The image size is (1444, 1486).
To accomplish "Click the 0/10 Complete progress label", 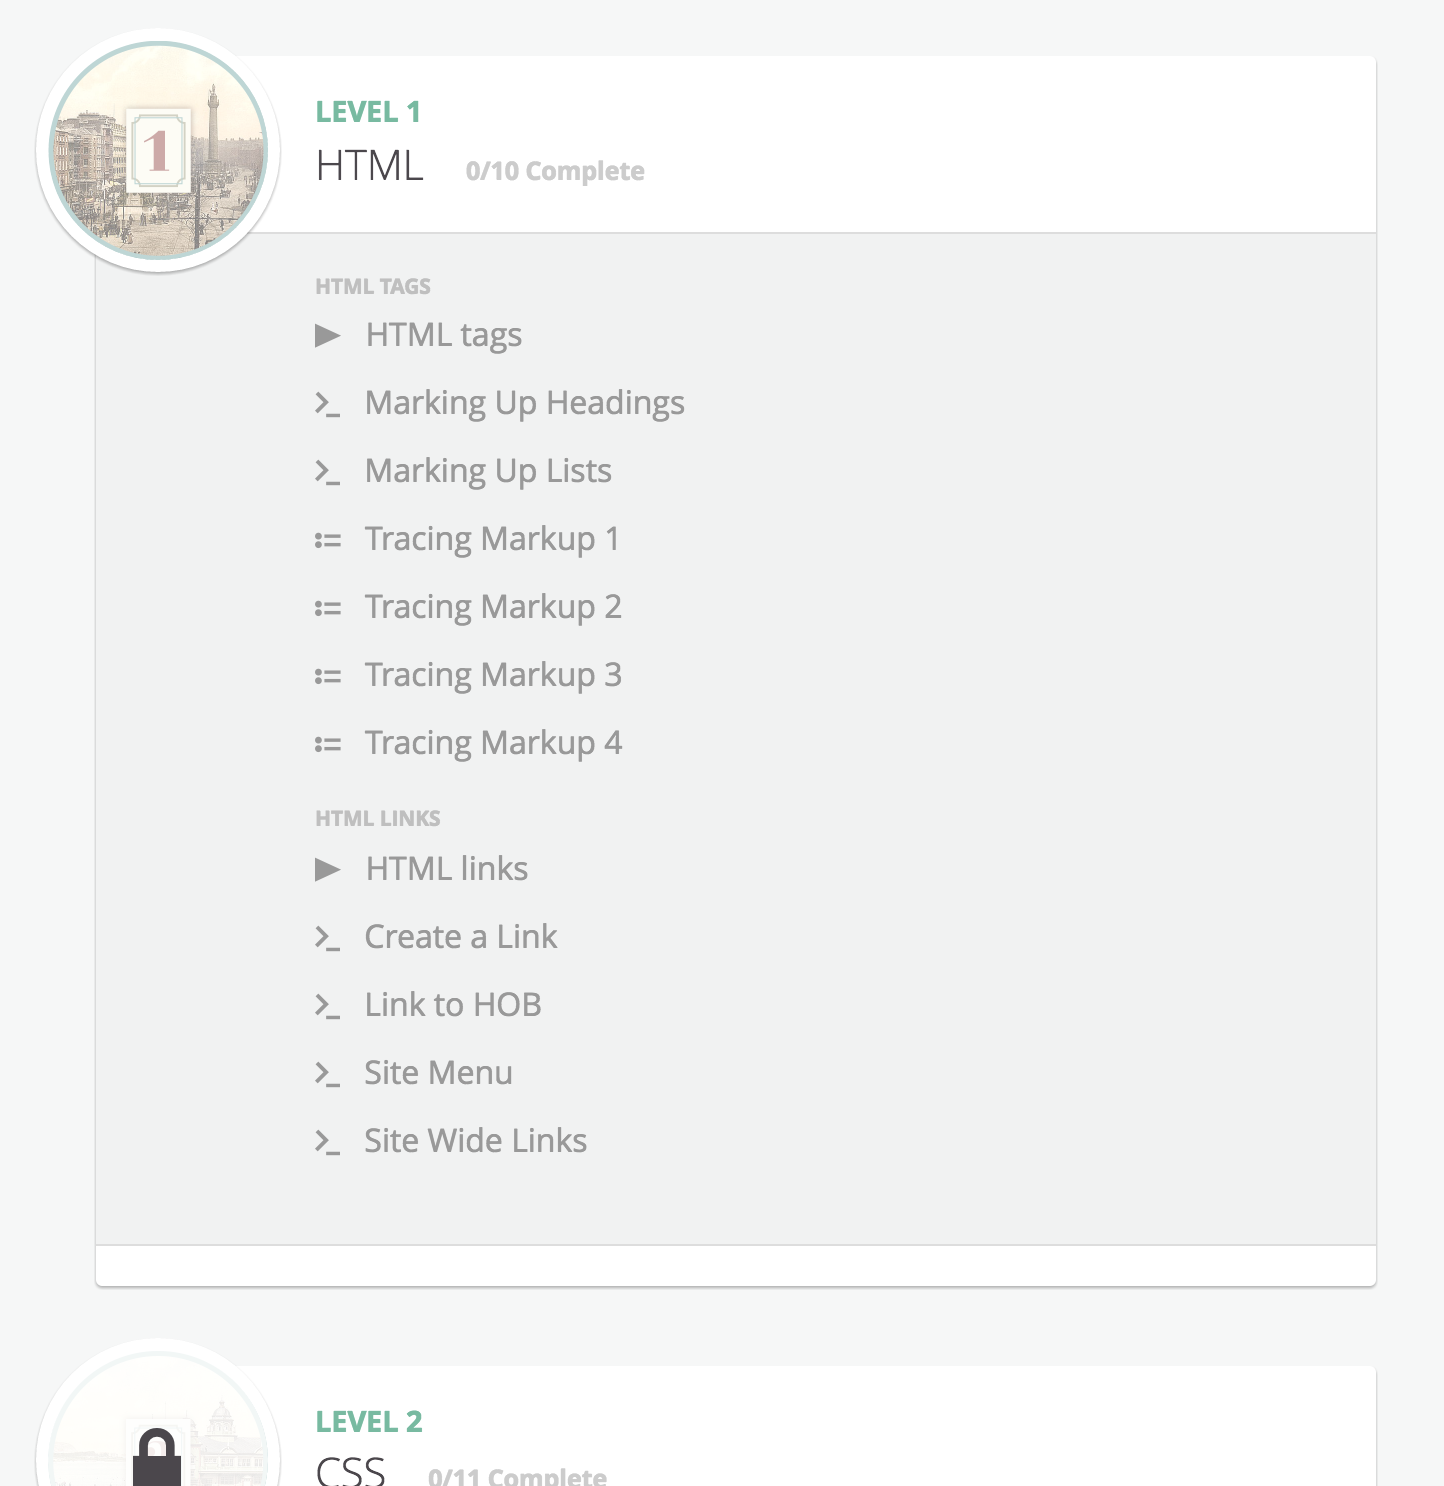I will (x=555, y=171).
